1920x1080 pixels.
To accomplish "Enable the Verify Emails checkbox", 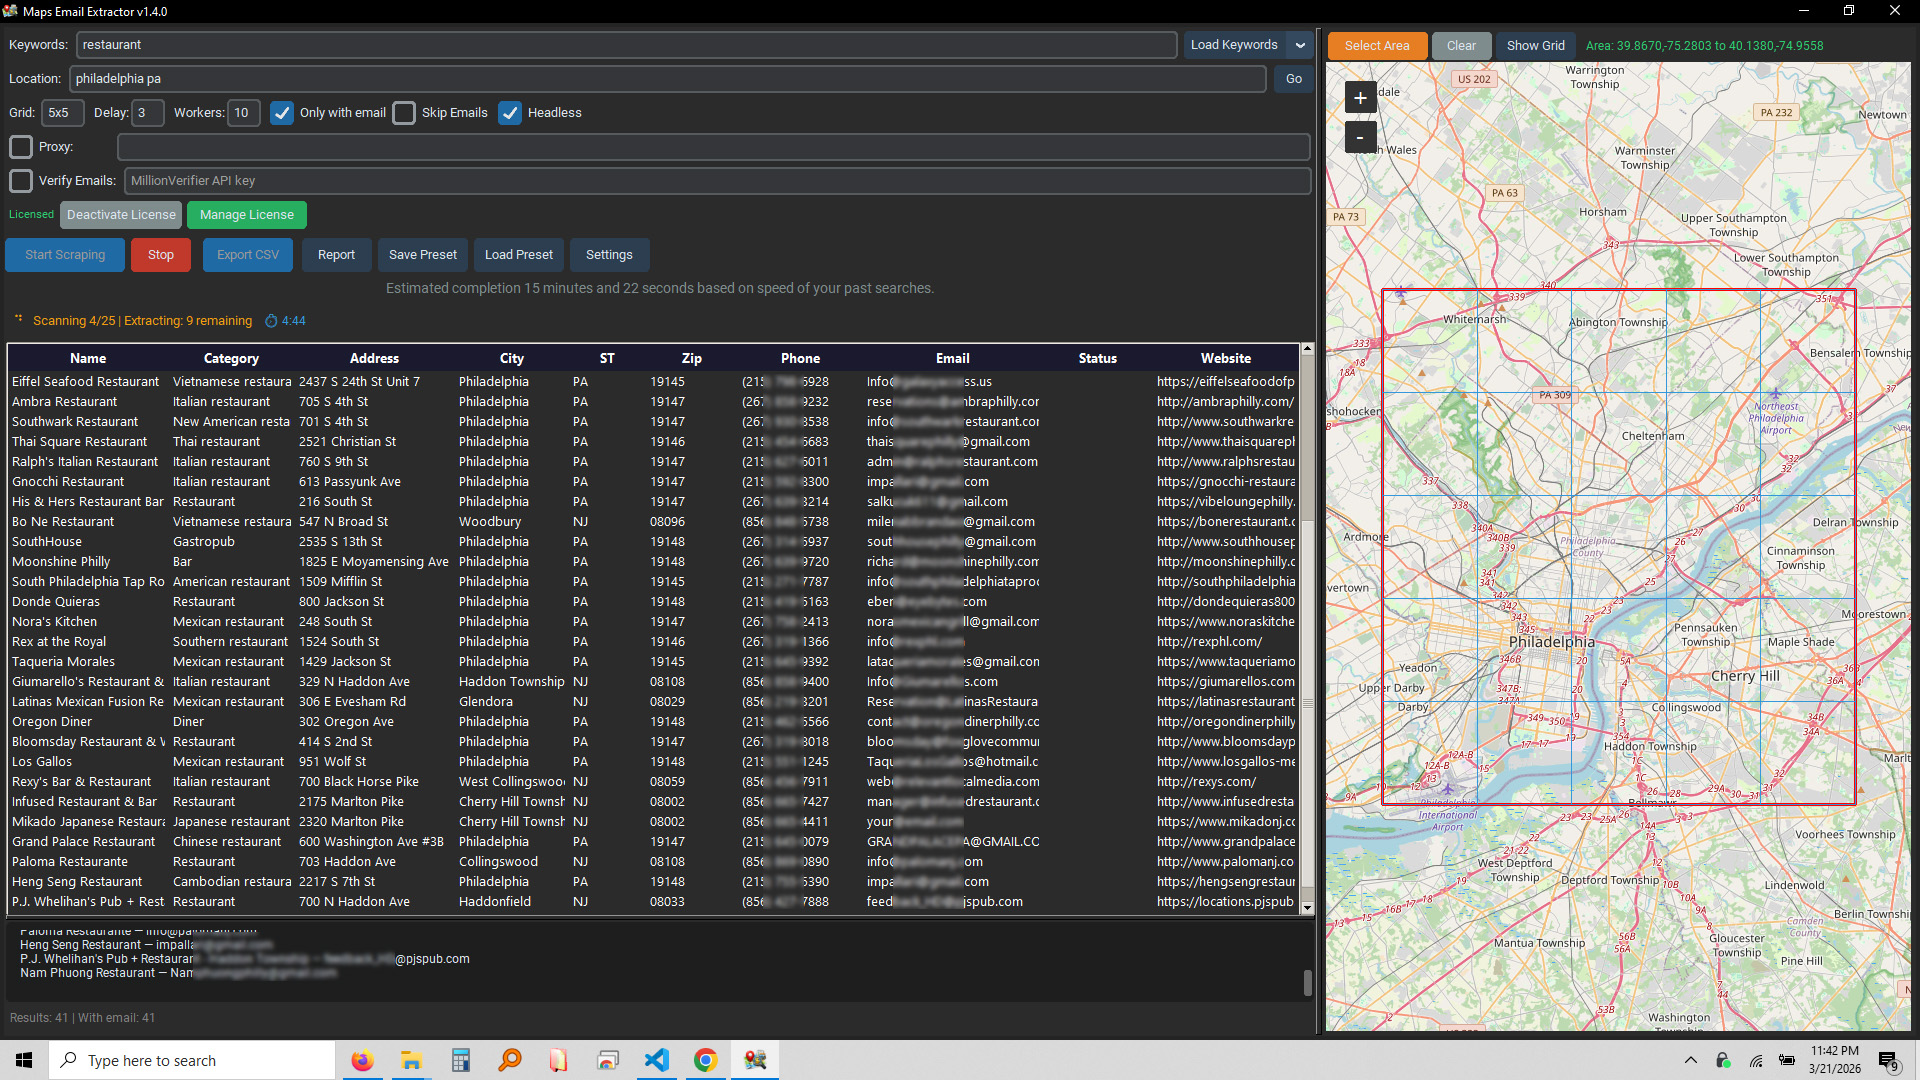I will point(21,181).
